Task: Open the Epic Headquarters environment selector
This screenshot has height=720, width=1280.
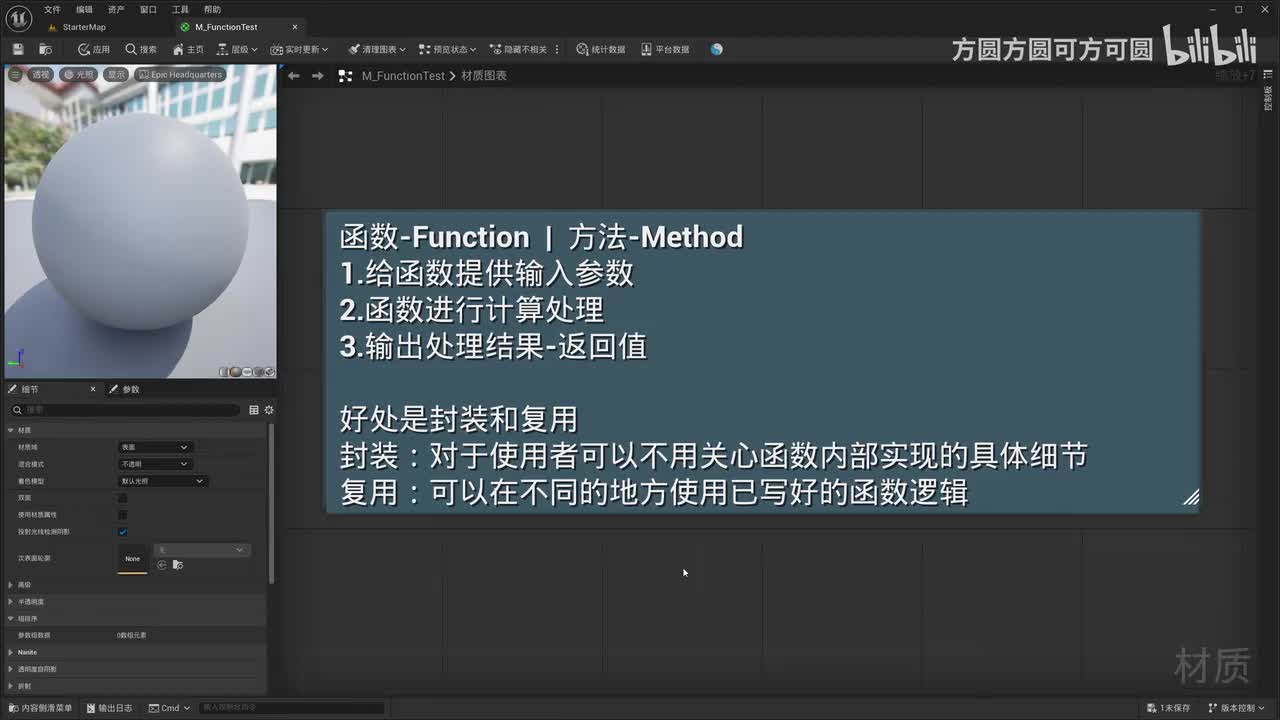Action: (x=180, y=74)
